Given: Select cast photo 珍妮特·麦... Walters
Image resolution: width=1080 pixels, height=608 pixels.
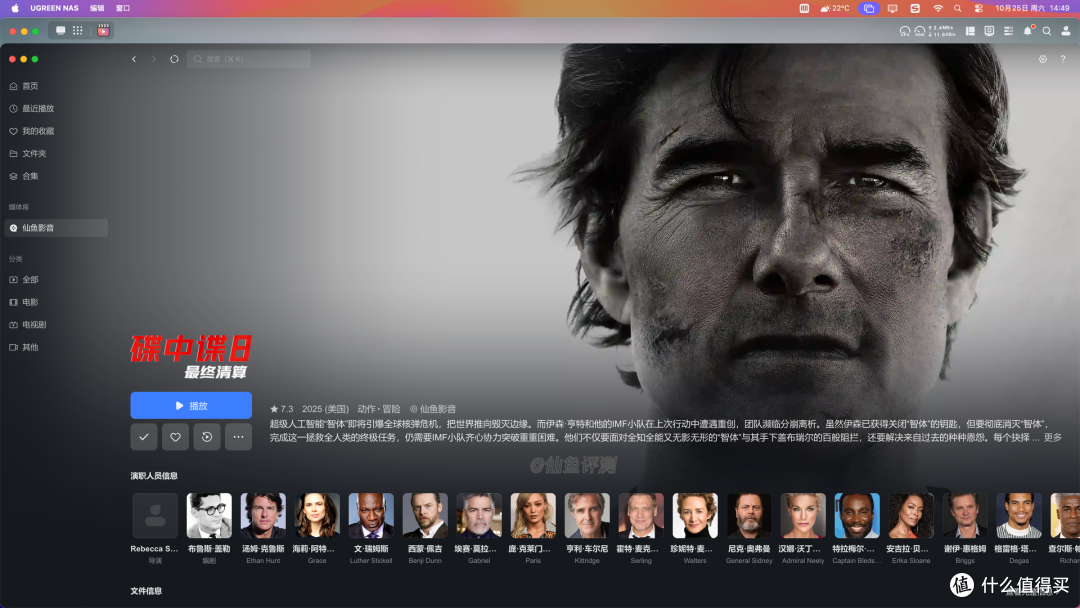Looking at the screenshot, I should [x=695, y=515].
